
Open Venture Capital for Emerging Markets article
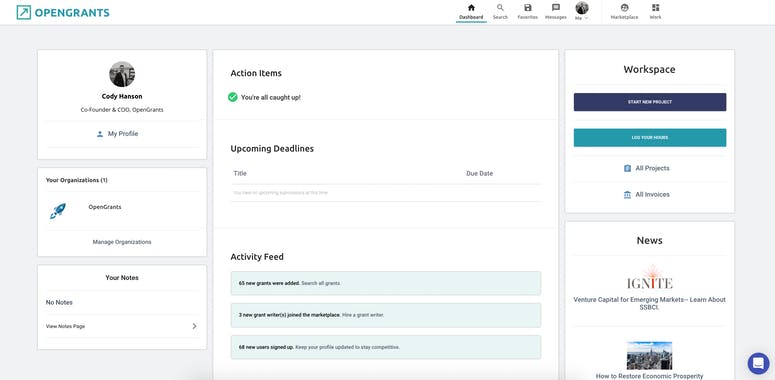(649, 303)
